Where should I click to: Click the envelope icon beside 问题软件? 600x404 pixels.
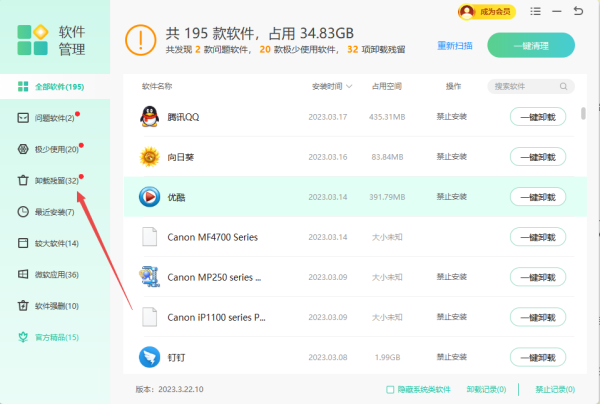coord(23,118)
